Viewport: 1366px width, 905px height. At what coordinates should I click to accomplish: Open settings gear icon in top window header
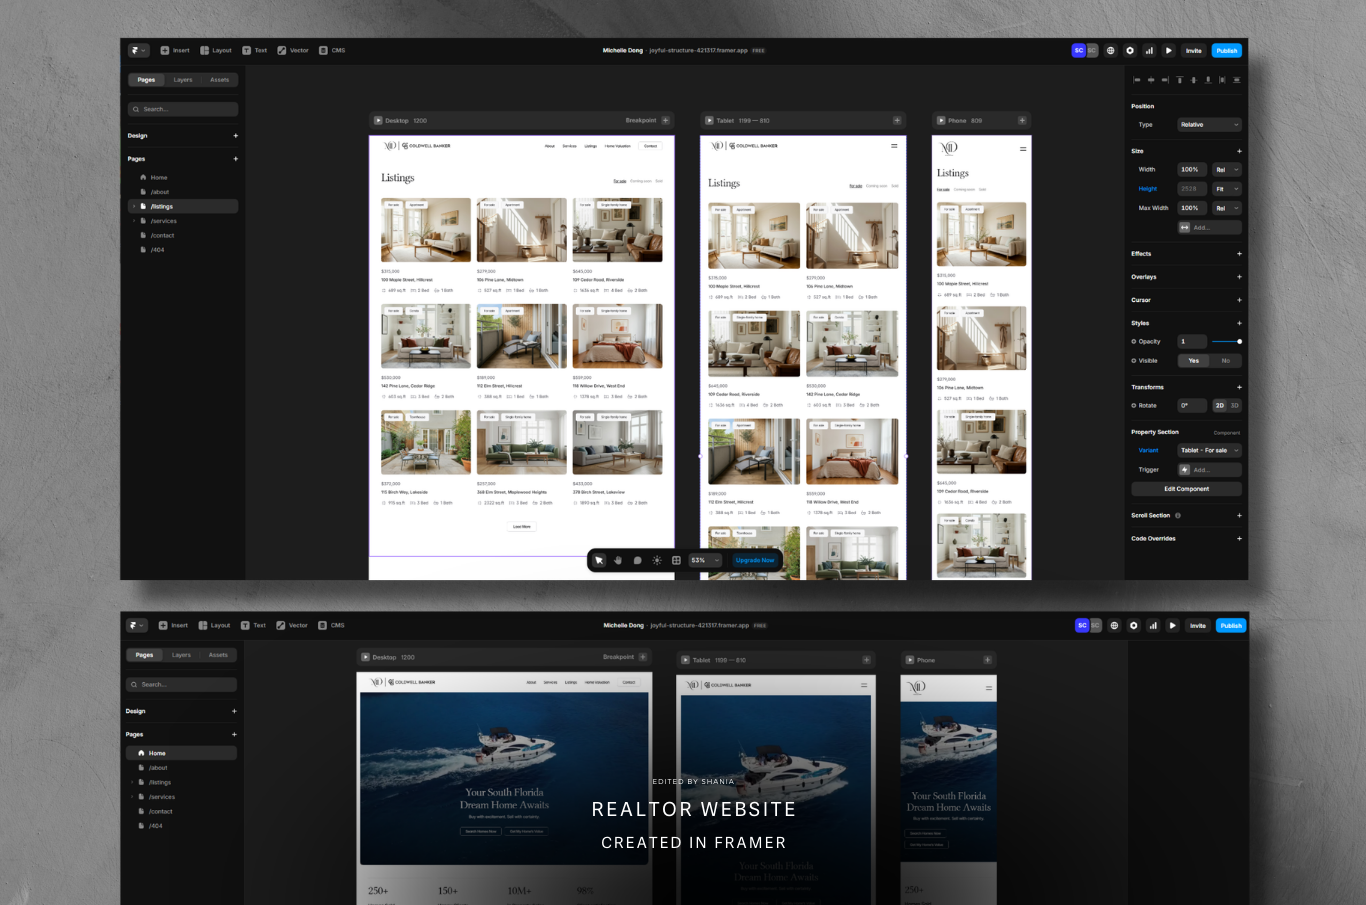[1130, 50]
